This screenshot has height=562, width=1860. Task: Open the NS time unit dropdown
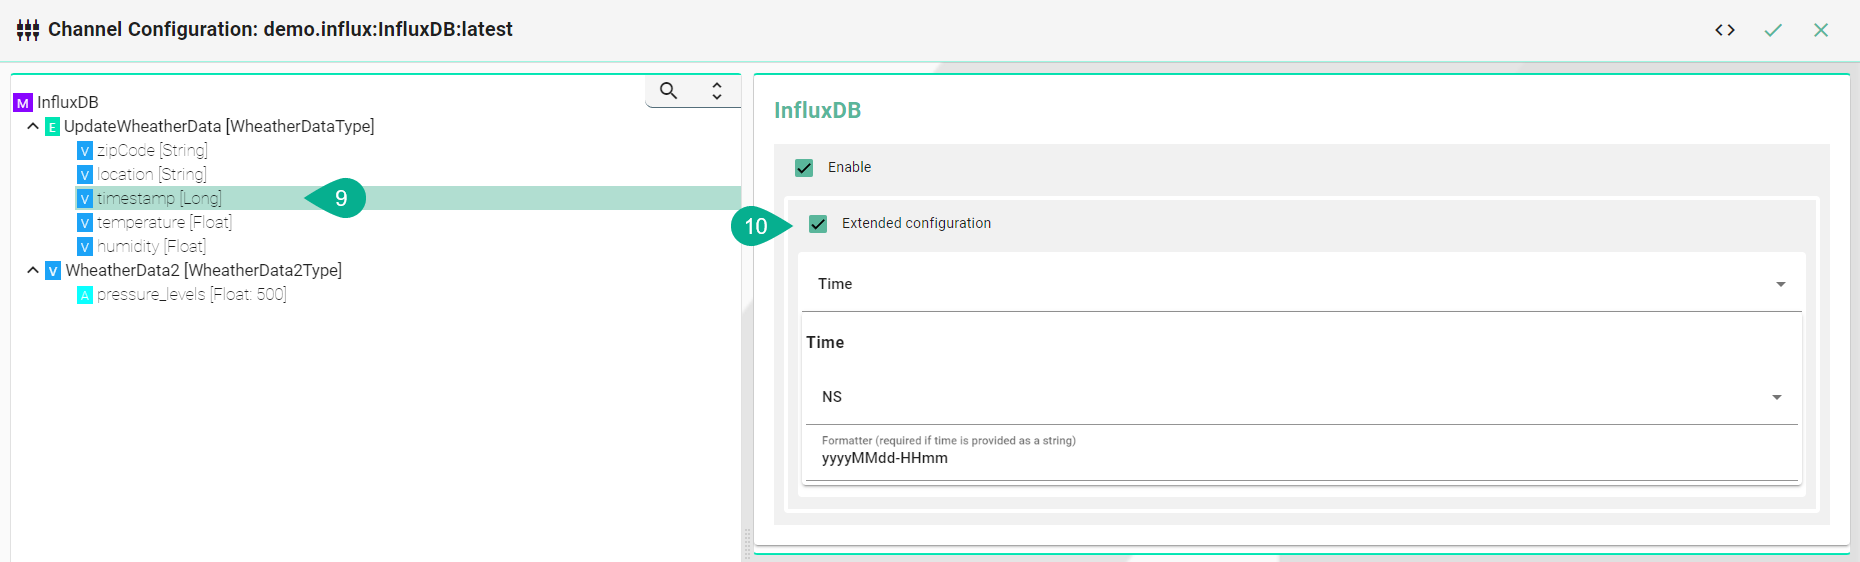[x=1300, y=397]
